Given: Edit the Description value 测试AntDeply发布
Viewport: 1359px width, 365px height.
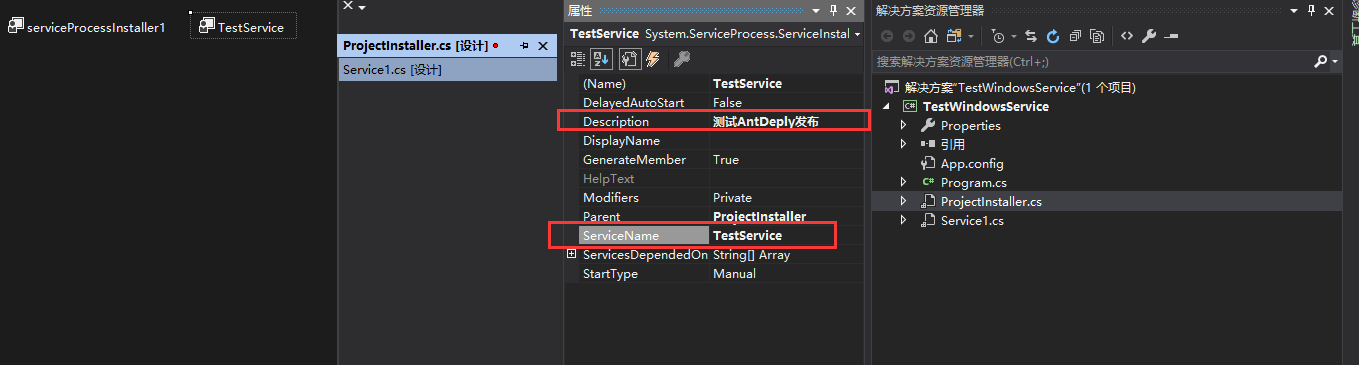Looking at the screenshot, I should [786, 122].
